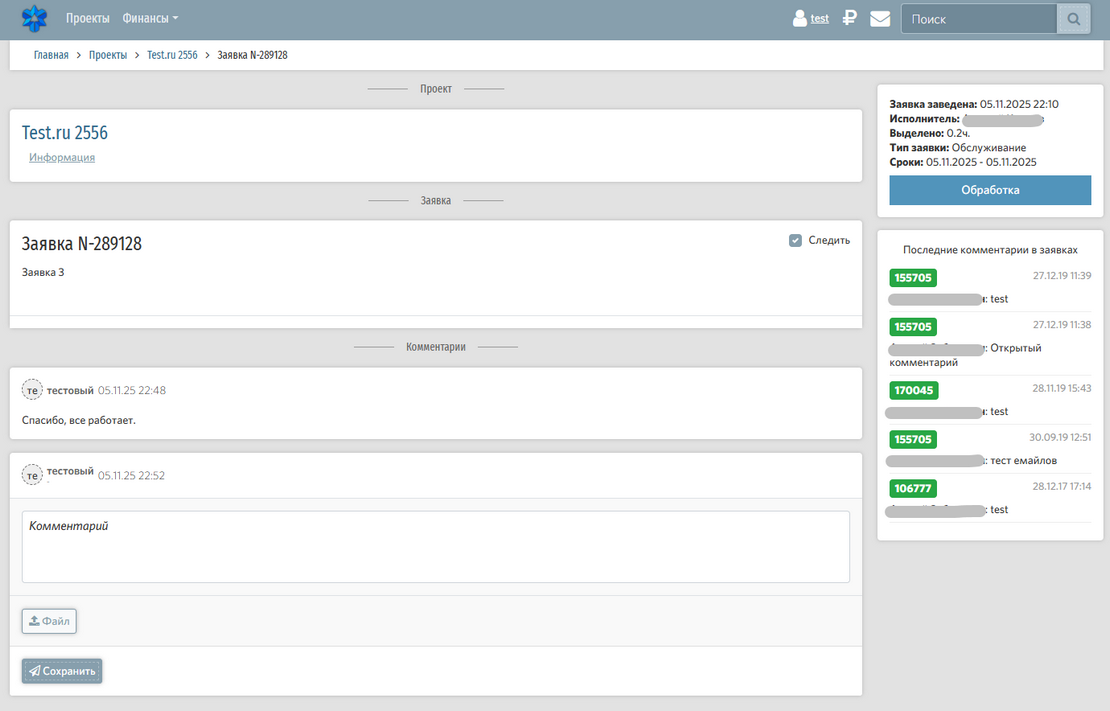This screenshot has width=1110, height=711.
Task: Open request badge 106777
Action: (x=913, y=488)
